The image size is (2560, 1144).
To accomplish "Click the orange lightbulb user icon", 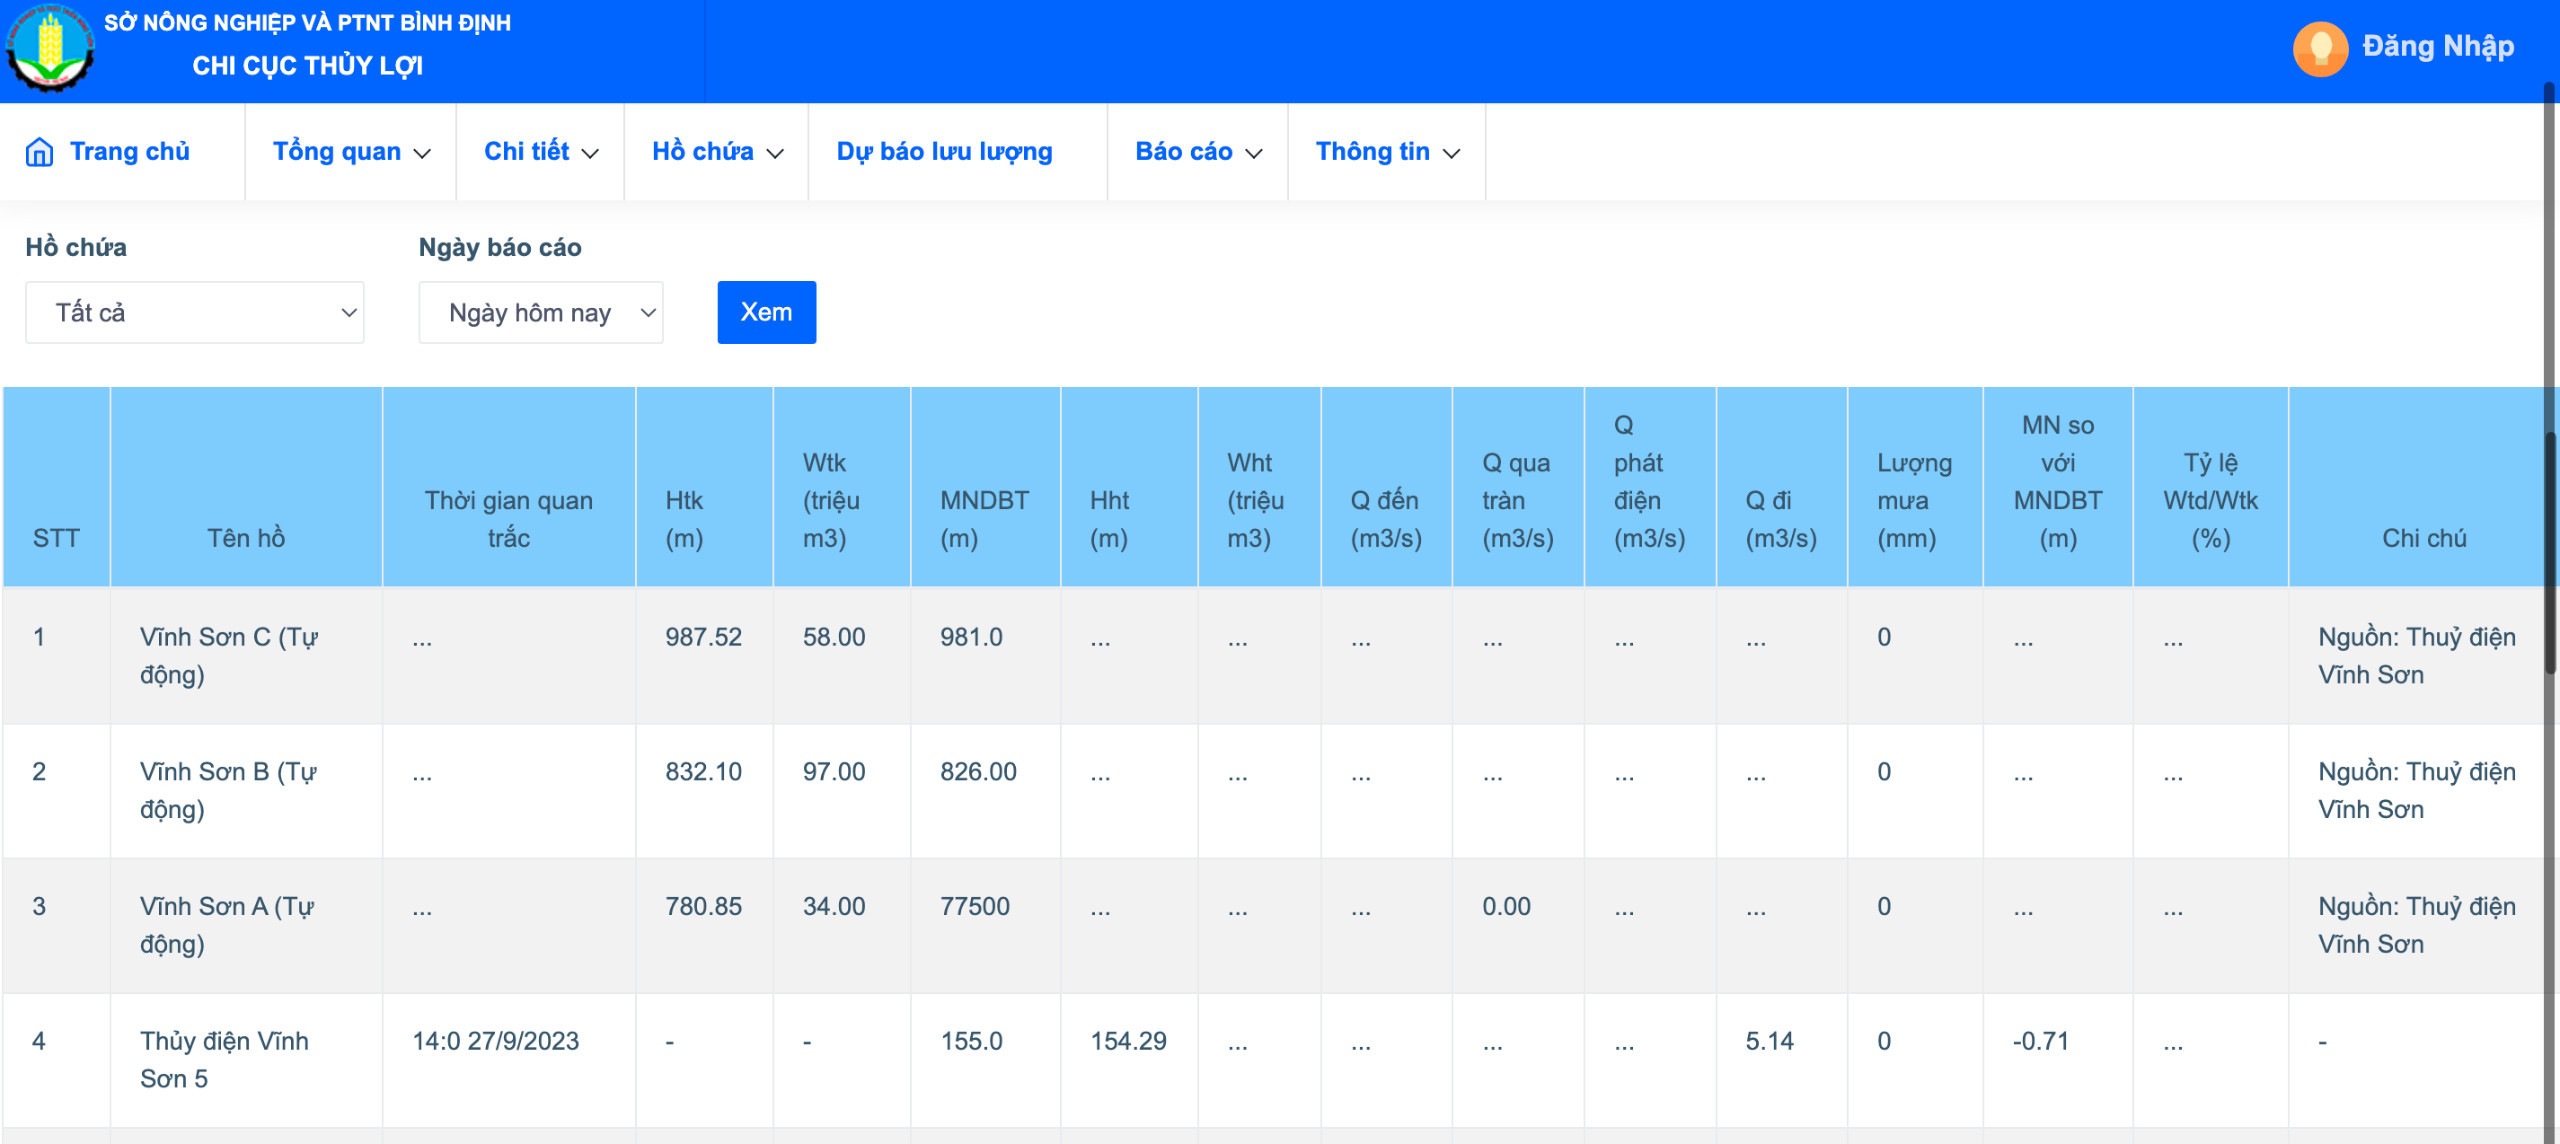I will coord(2320,48).
